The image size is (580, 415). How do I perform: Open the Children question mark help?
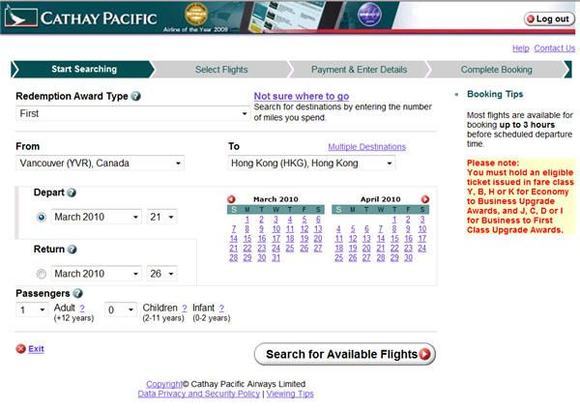coord(184,308)
